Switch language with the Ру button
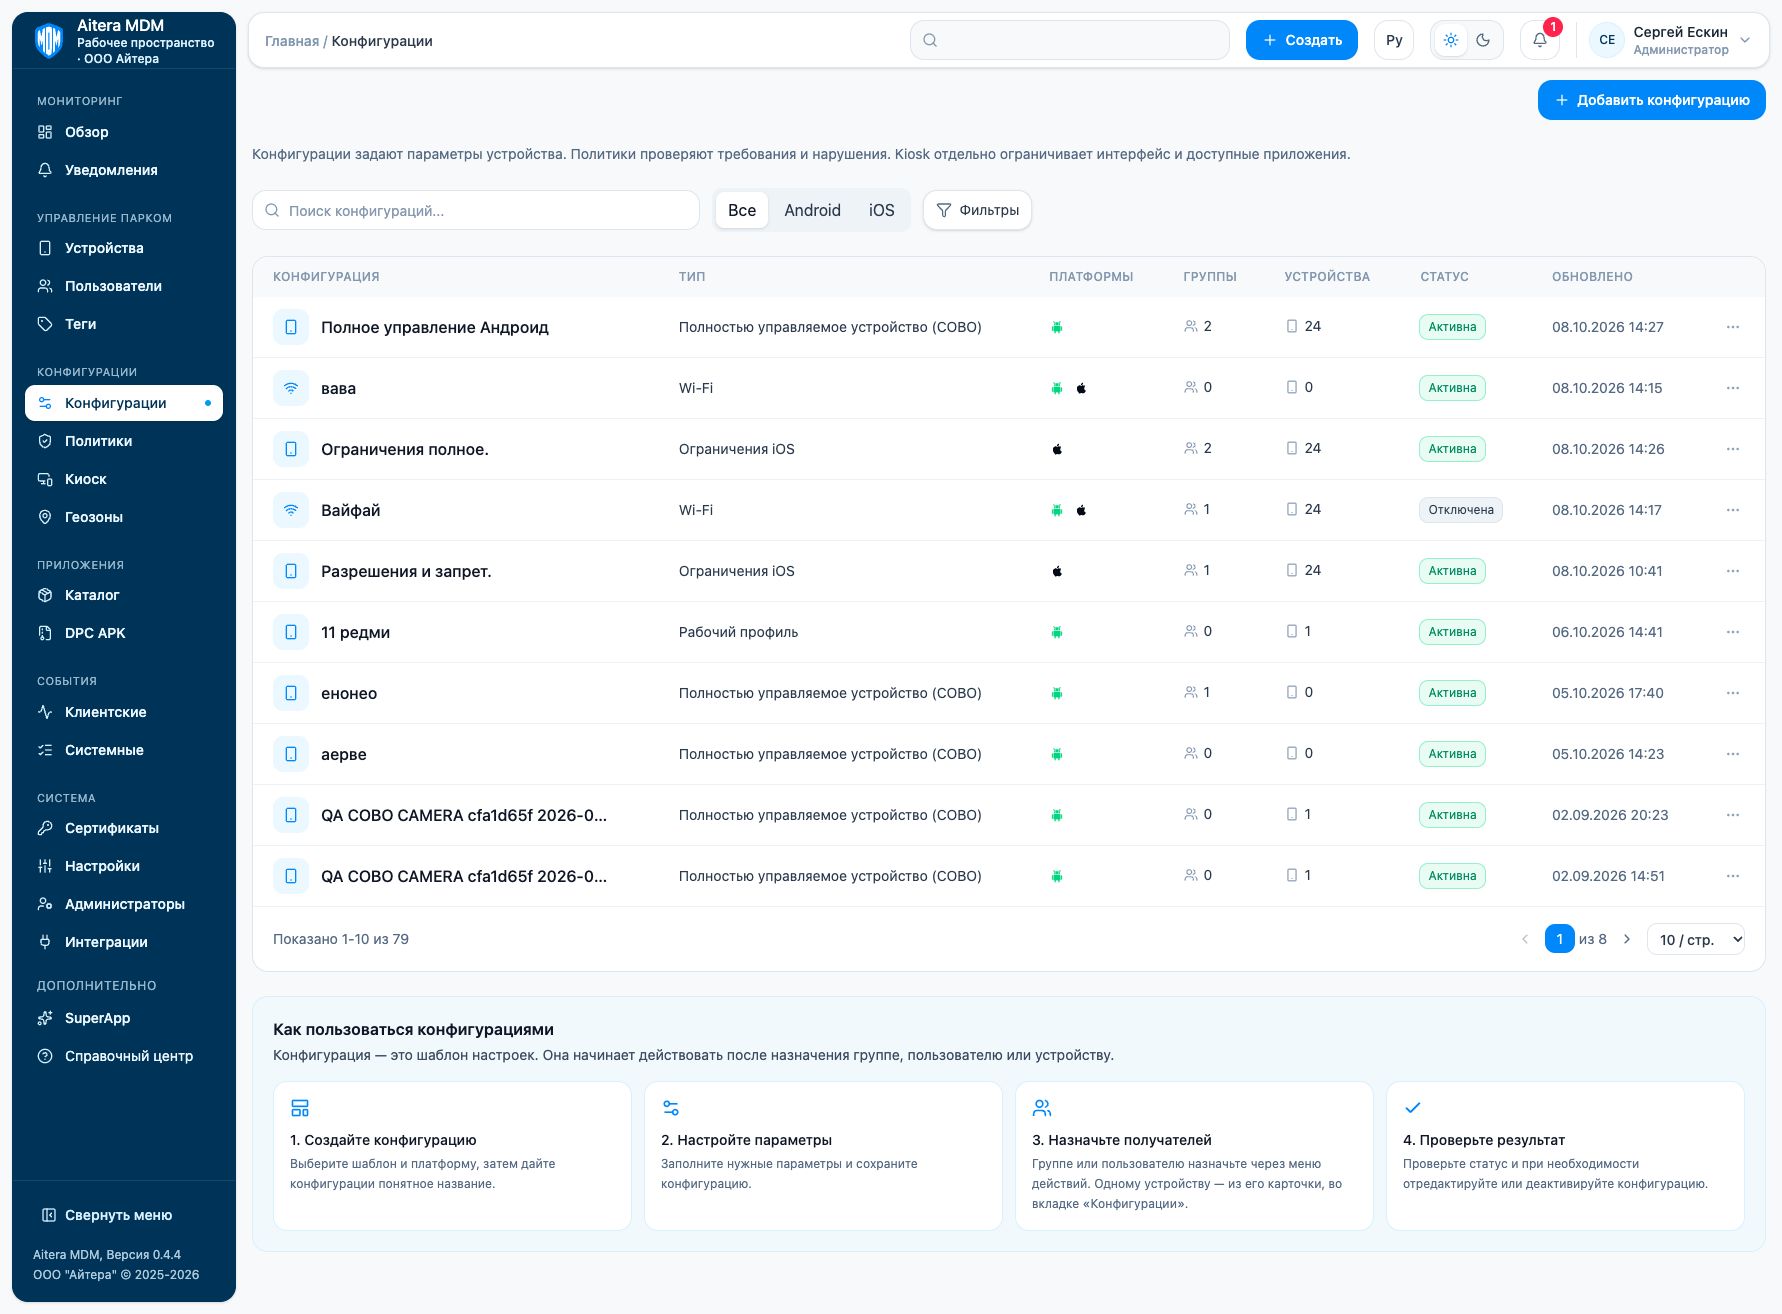 pyautogui.click(x=1394, y=41)
